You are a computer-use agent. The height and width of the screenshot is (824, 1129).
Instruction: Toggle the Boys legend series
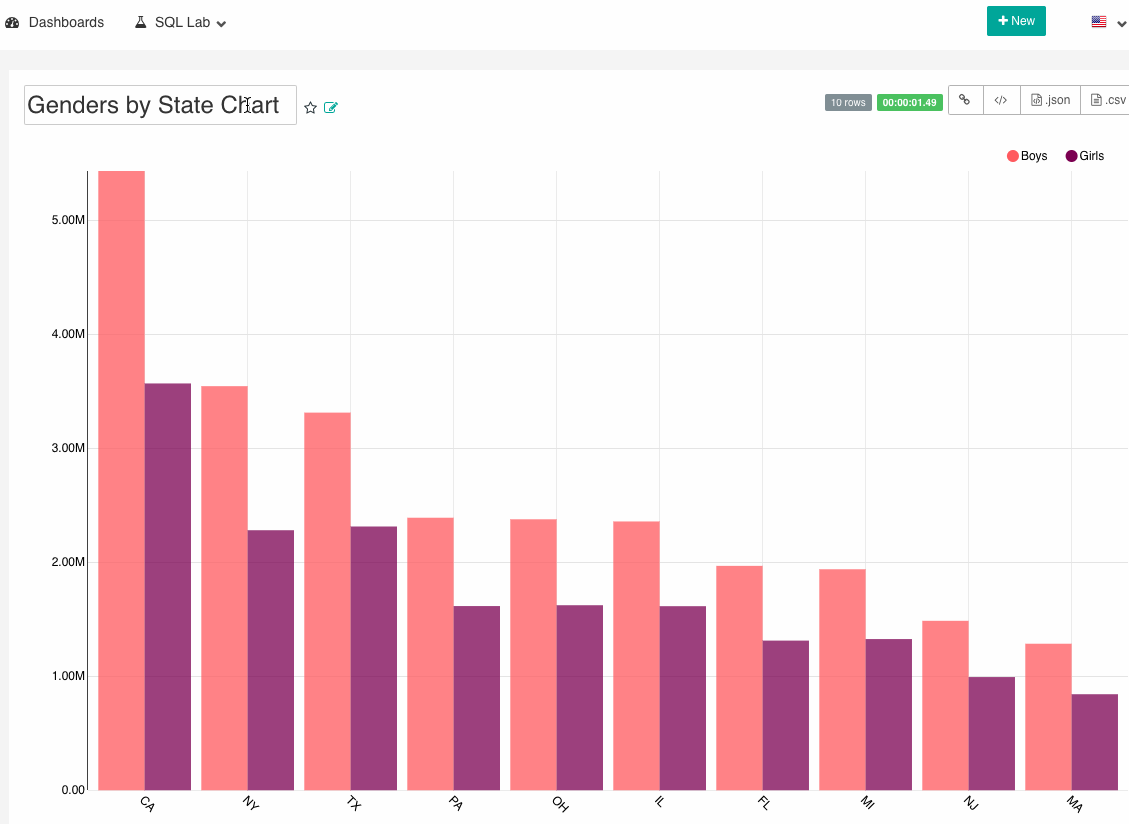pos(1027,156)
